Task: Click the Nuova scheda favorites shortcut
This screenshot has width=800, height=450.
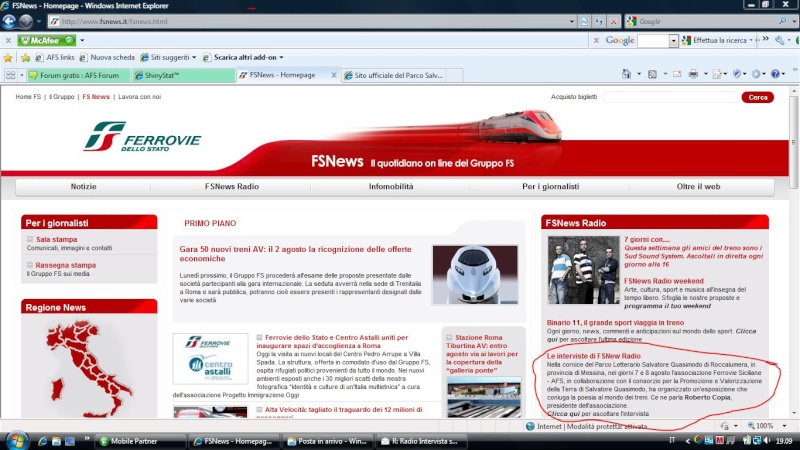Action: [x=107, y=58]
